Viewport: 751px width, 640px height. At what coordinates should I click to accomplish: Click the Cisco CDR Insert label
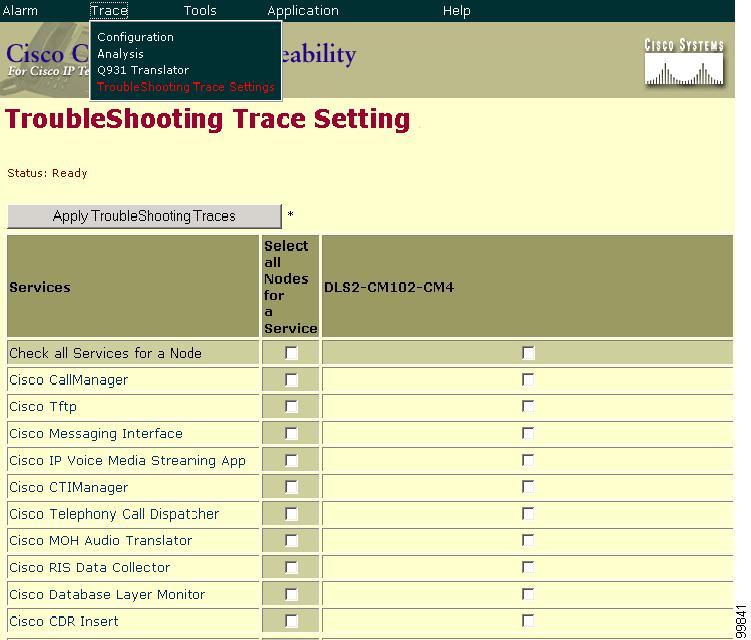point(64,621)
